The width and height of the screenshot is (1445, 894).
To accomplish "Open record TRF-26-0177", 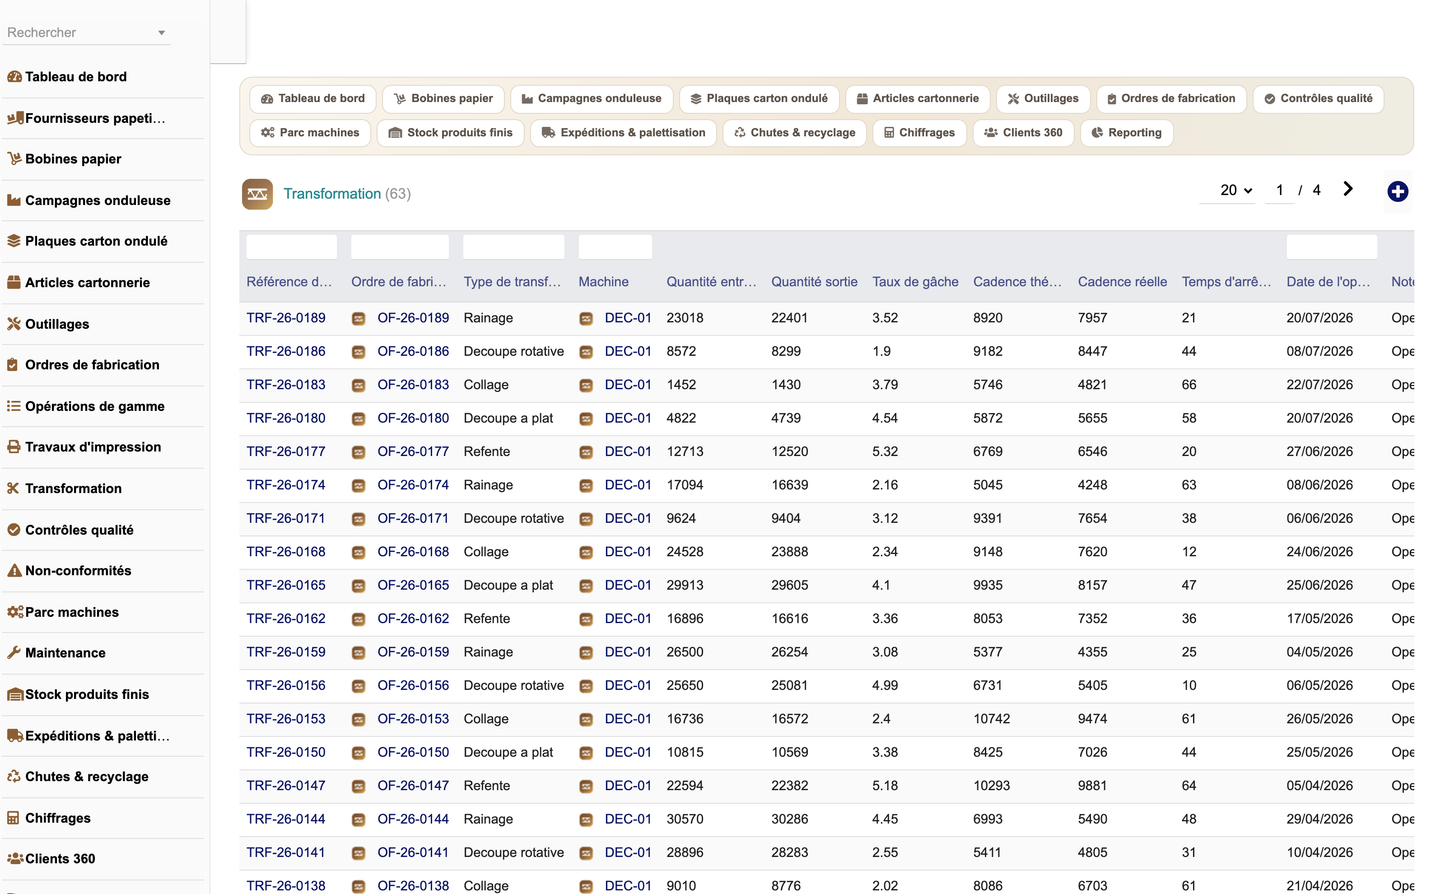I will coord(286,452).
